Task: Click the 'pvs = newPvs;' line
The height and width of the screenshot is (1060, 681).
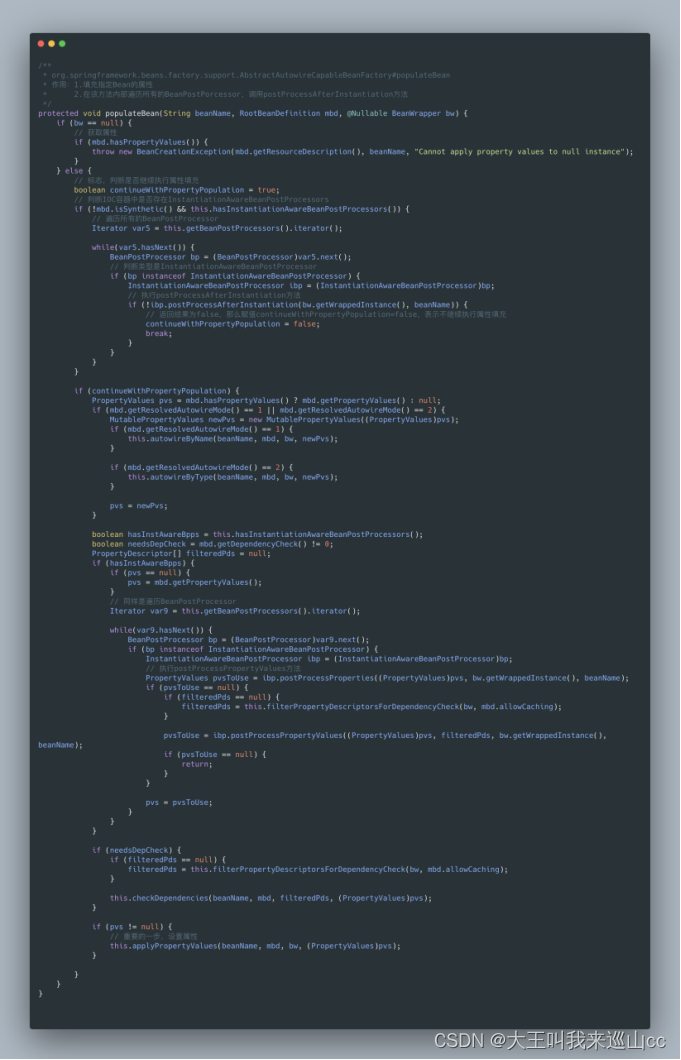Action: click(139, 506)
